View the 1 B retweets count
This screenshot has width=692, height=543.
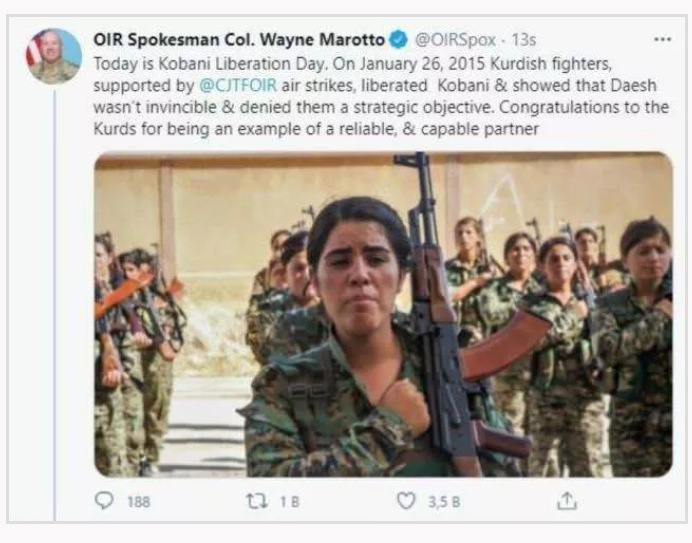pos(290,502)
